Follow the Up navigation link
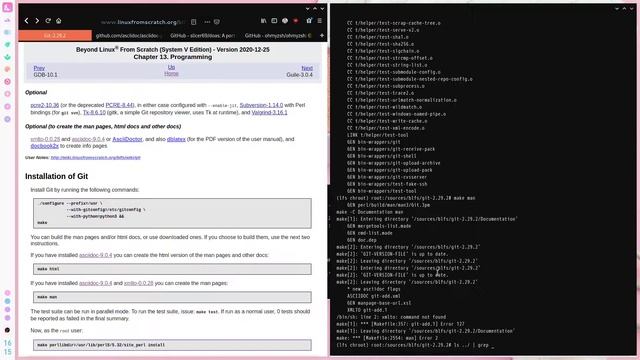 click(171, 67)
